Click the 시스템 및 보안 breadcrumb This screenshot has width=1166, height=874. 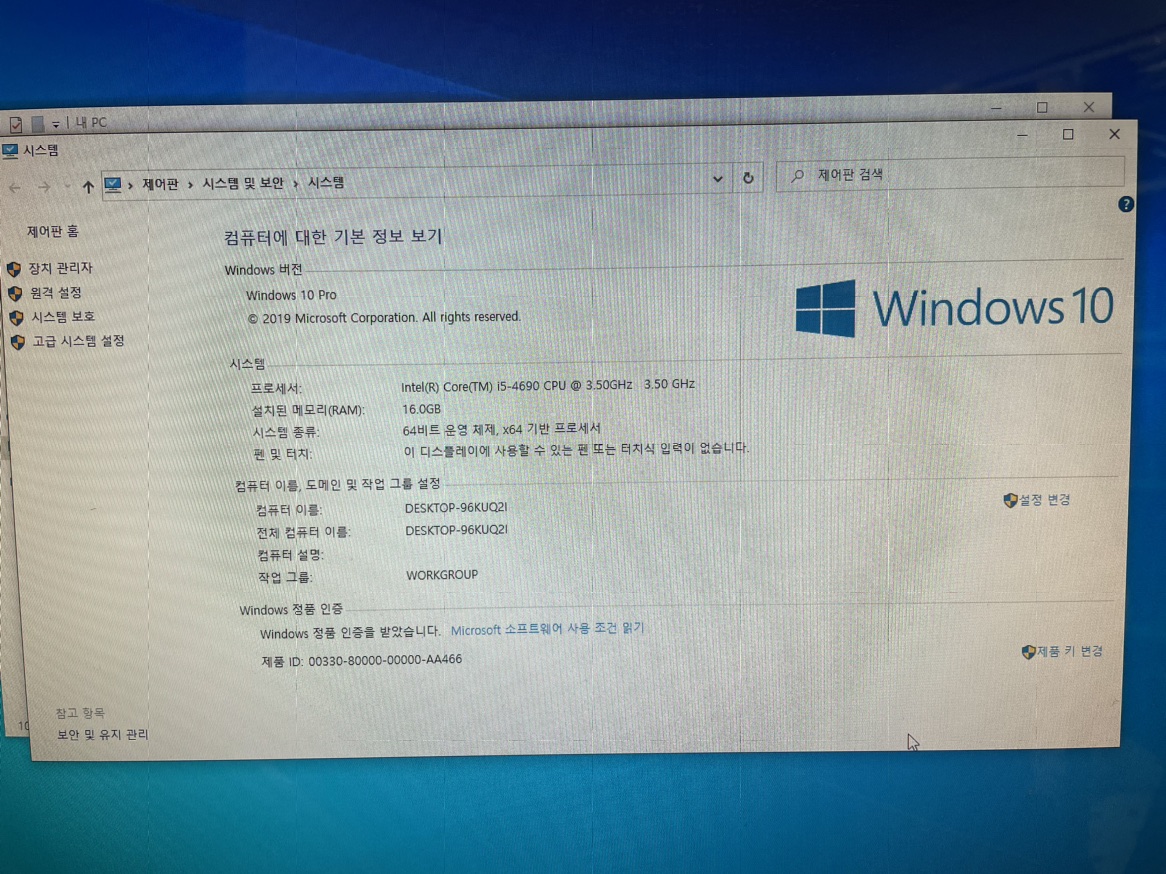243,183
